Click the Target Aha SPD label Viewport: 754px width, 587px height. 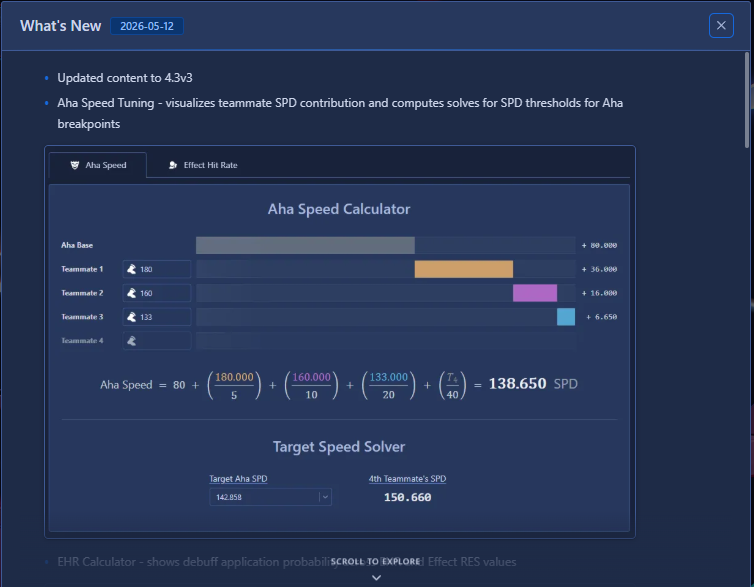238,479
